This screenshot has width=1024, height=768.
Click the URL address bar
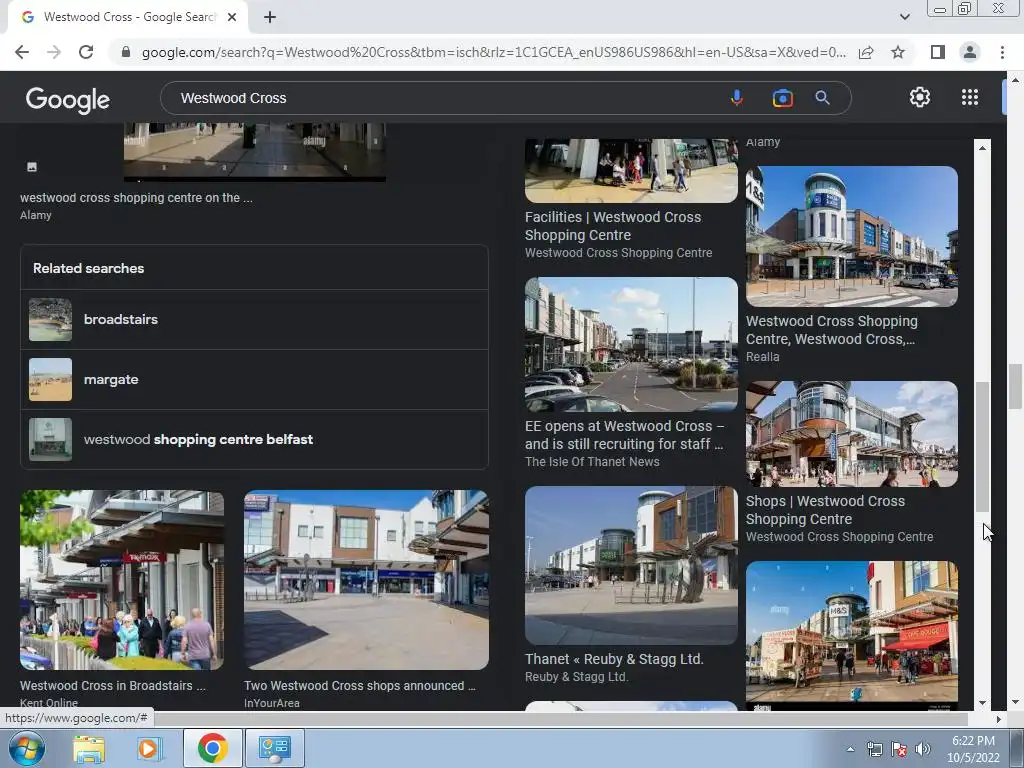point(494,52)
